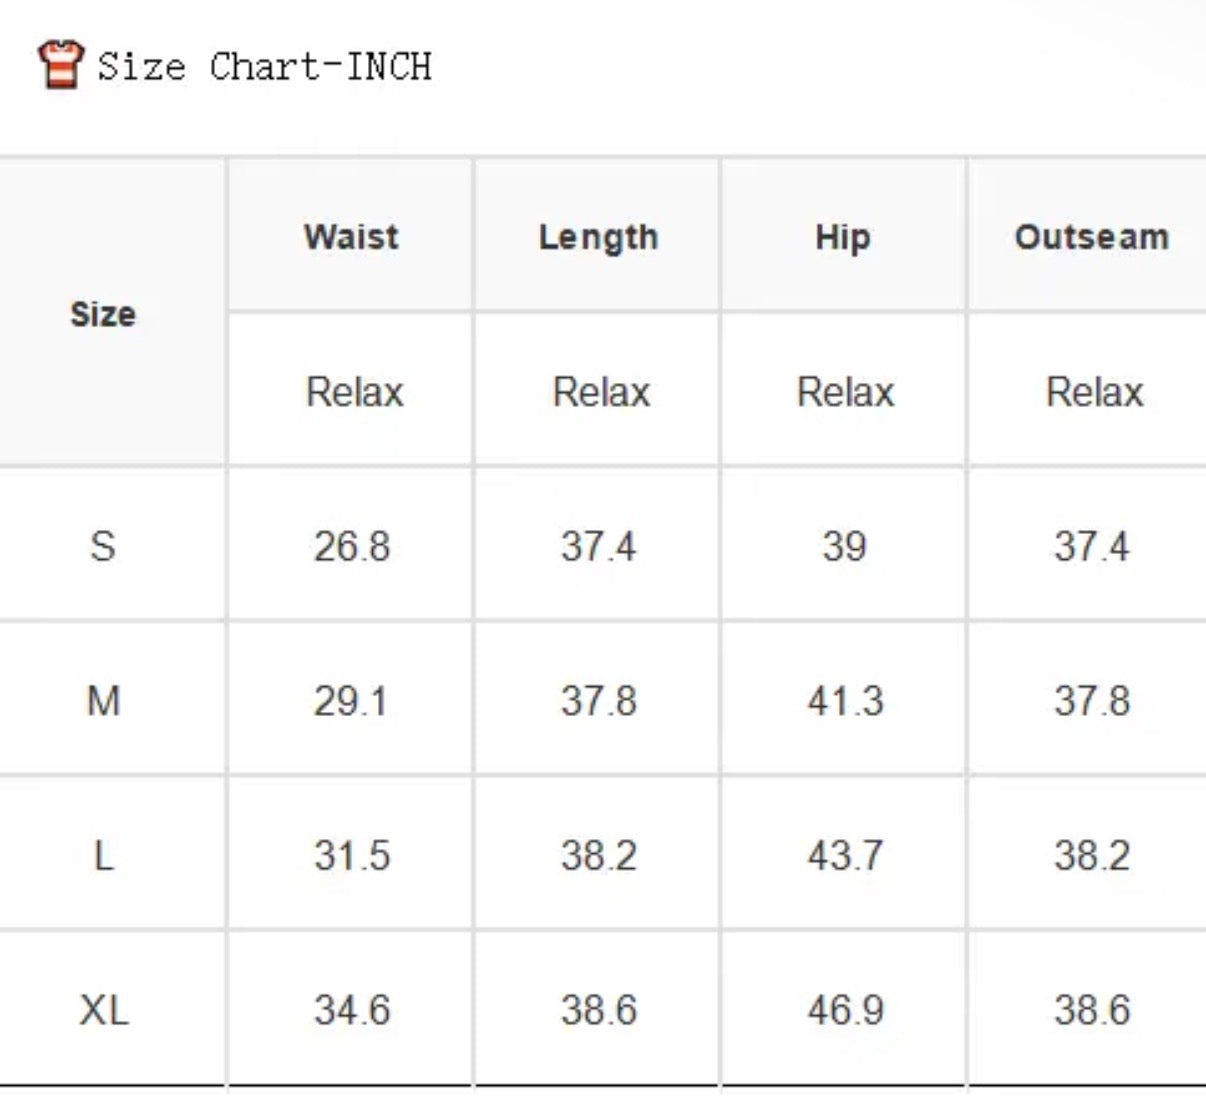This screenshot has height=1110, width=1206.
Task: Click the 46.9 hip value
Action: point(845,1009)
